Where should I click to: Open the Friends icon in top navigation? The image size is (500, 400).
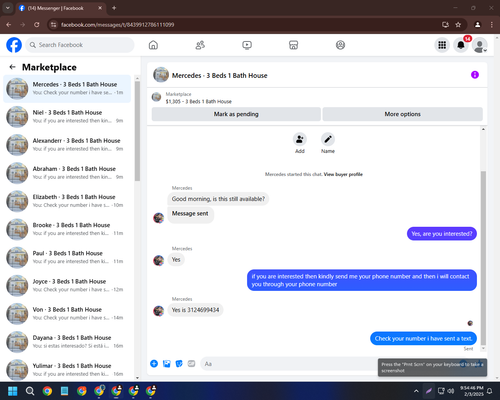pyautogui.click(x=200, y=45)
